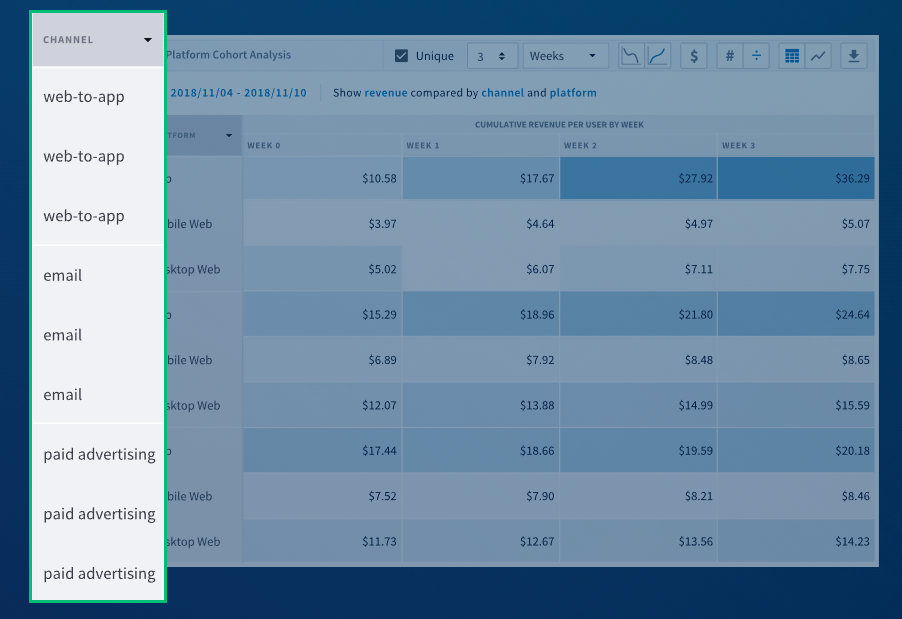Click the number 3 stepper control
The width and height of the screenshot is (902, 619).
point(492,56)
